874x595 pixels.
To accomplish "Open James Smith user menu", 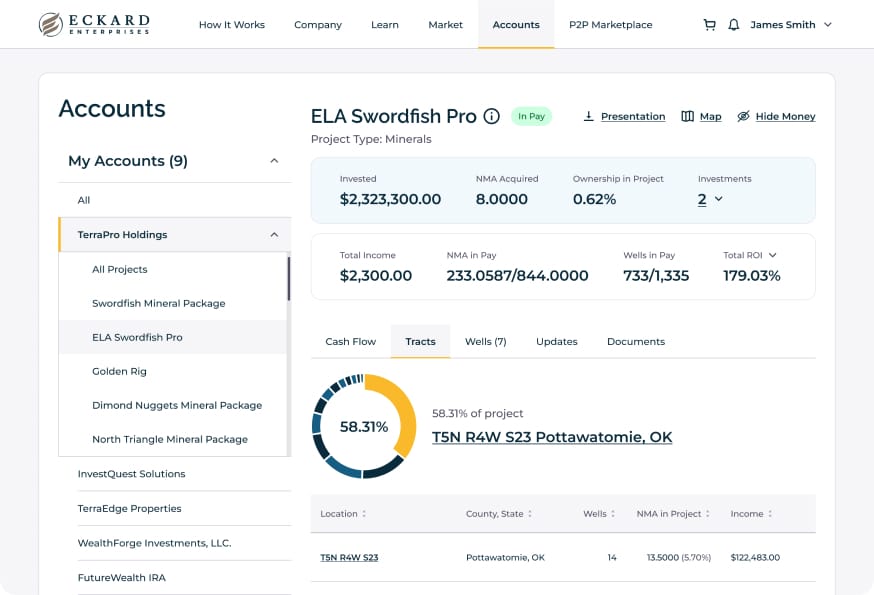I will click(791, 25).
